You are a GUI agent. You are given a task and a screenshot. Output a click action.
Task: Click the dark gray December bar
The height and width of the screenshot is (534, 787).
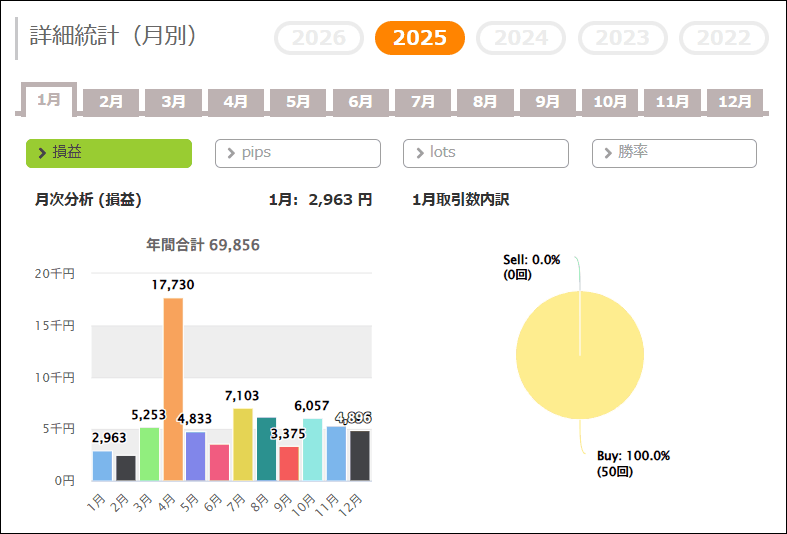point(360,456)
